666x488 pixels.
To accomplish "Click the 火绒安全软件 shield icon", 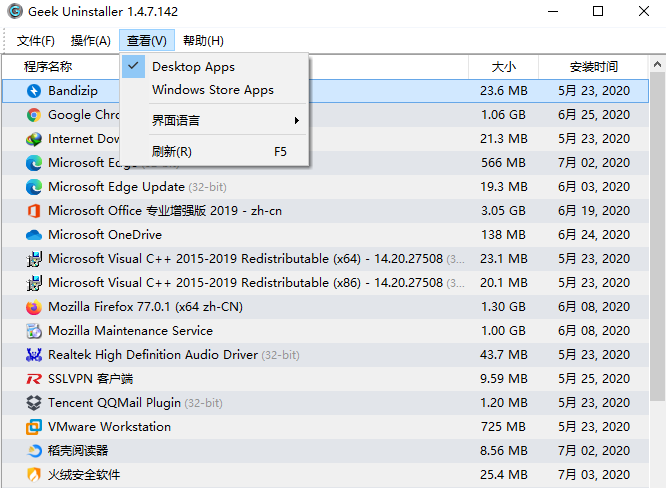I will click(34, 475).
